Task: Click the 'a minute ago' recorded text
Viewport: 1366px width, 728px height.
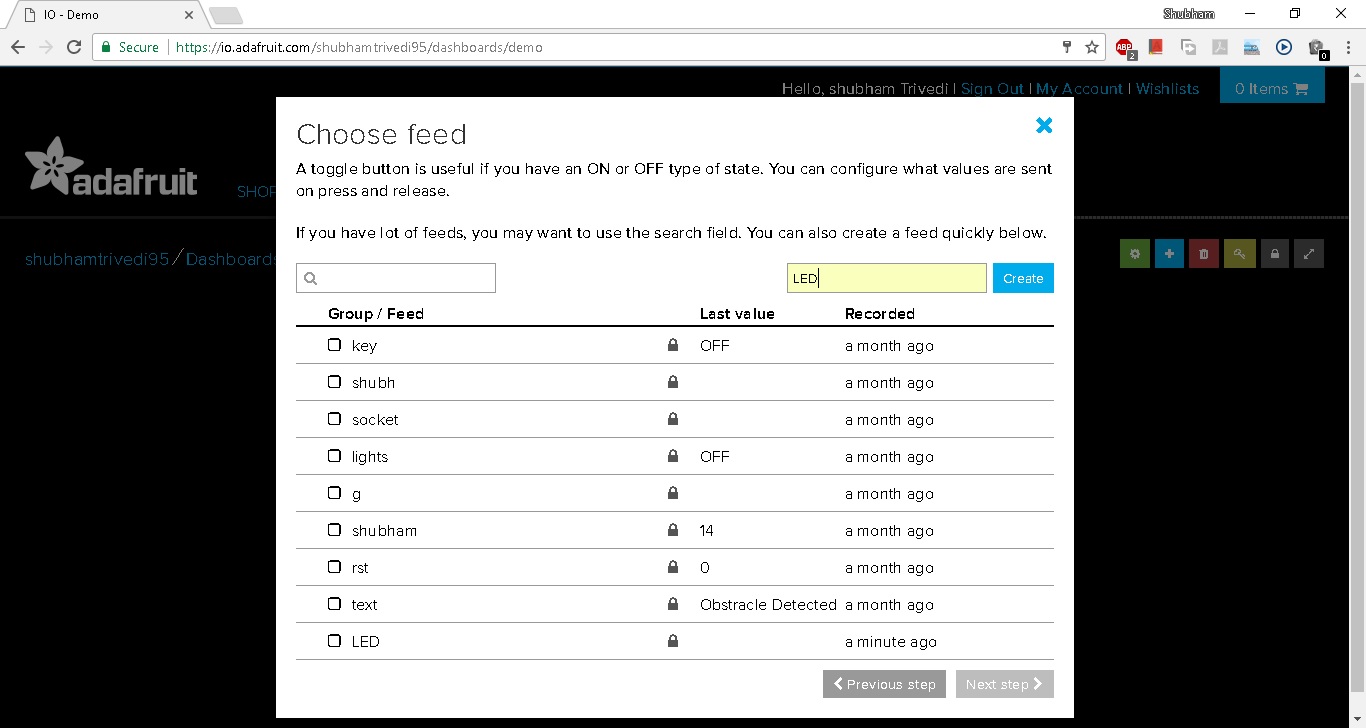Action: click(891, 641)
